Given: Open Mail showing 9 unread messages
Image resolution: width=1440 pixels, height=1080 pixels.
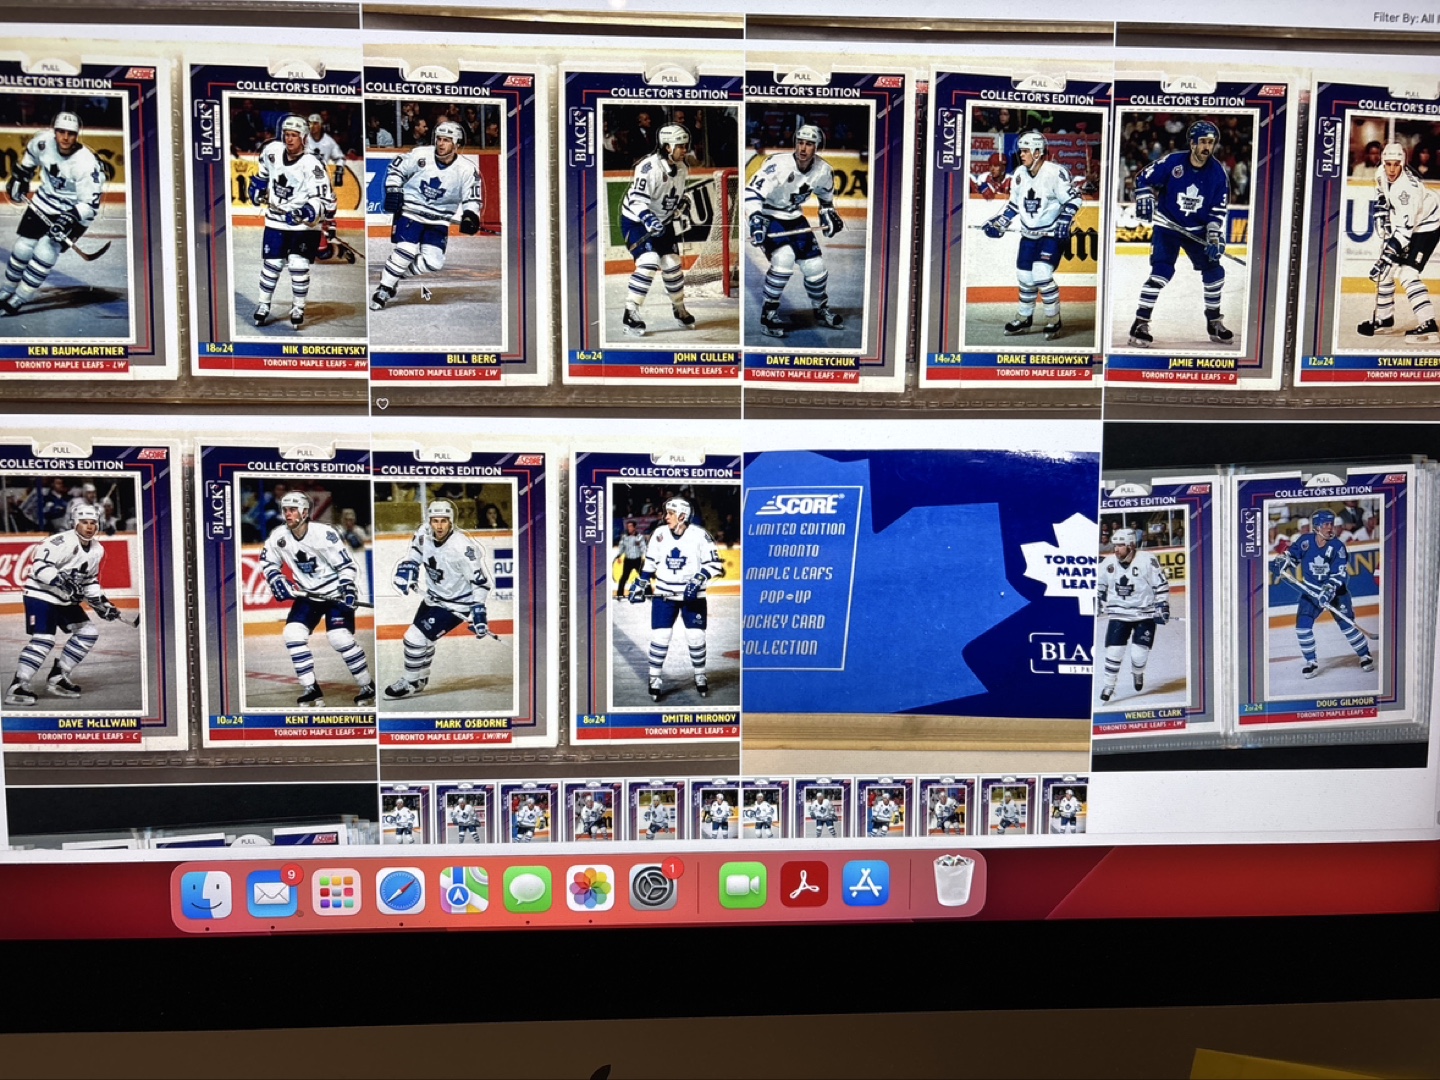Looking at the screenshot, I should click(x=271, y=892).
